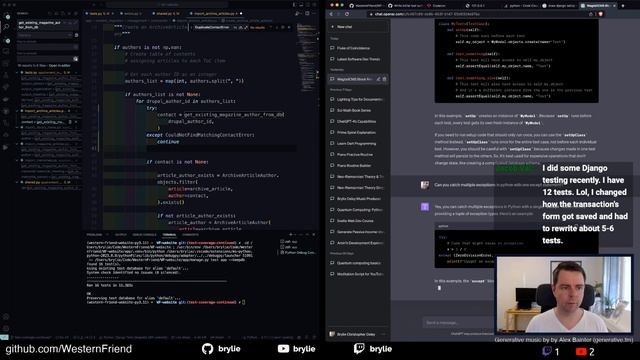Collapse shared.py search results group

pyautogui.click(x=17, y=182)
